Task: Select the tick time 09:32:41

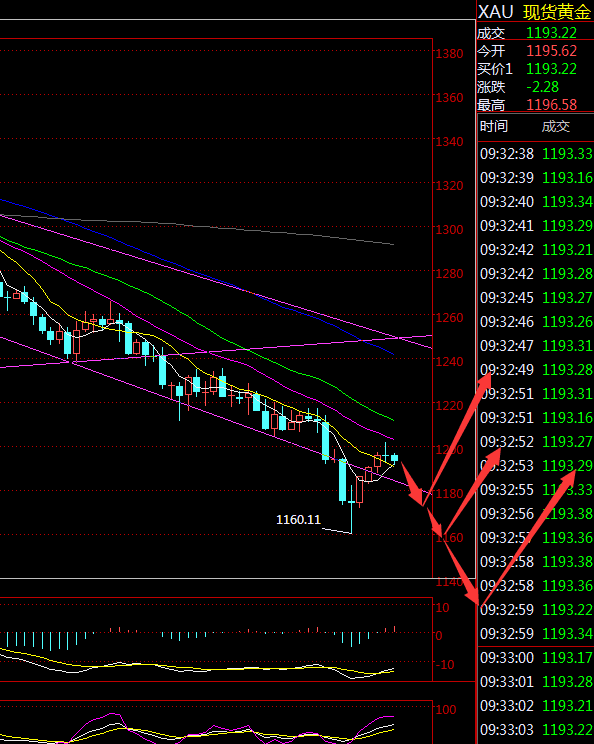Action: [x=507, y=225]
